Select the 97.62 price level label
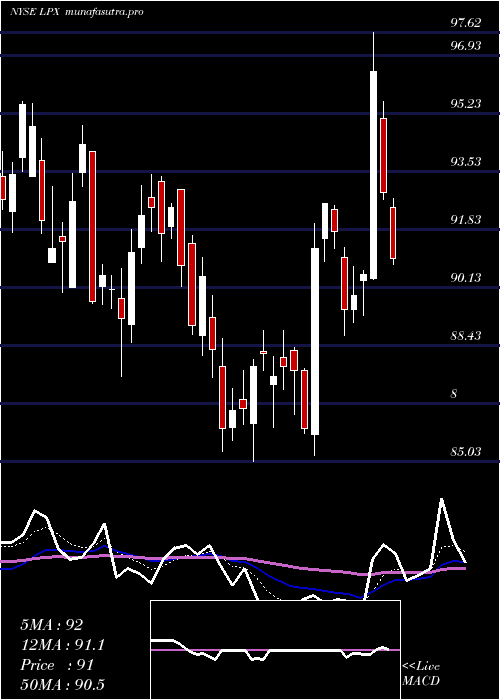Screen dimensions: 500x700 [x=466, y=23]
